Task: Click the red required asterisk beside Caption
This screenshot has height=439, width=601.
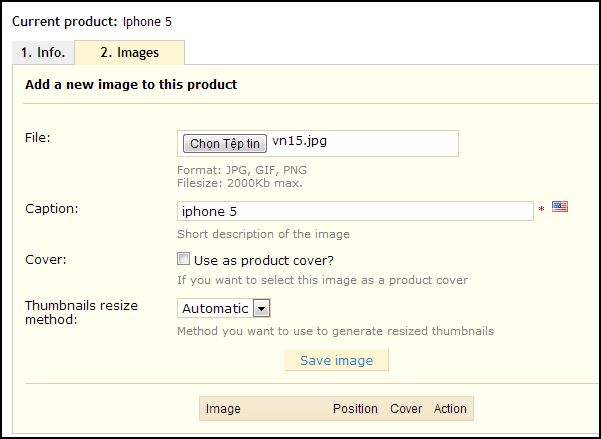Action: [x=541, y=210]
